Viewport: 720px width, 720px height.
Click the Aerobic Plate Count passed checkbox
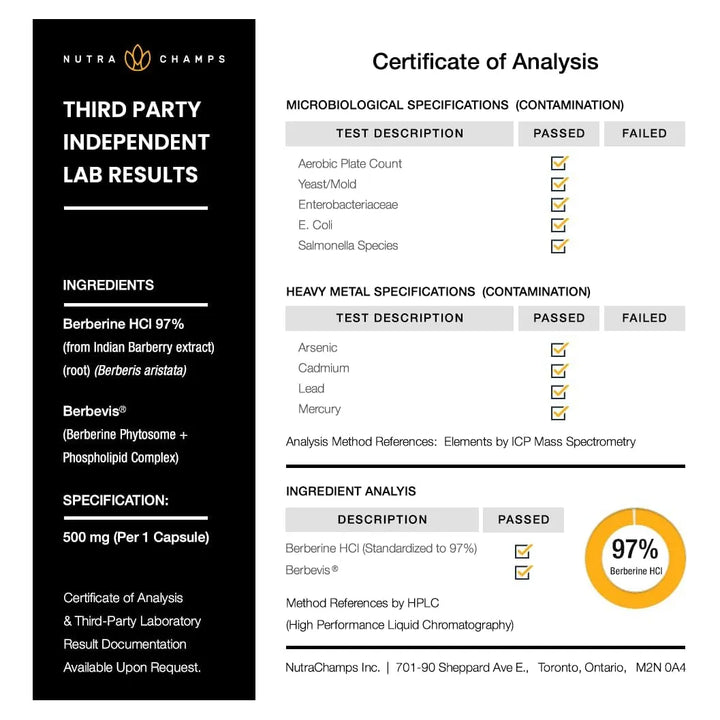[x=559, y=164]
